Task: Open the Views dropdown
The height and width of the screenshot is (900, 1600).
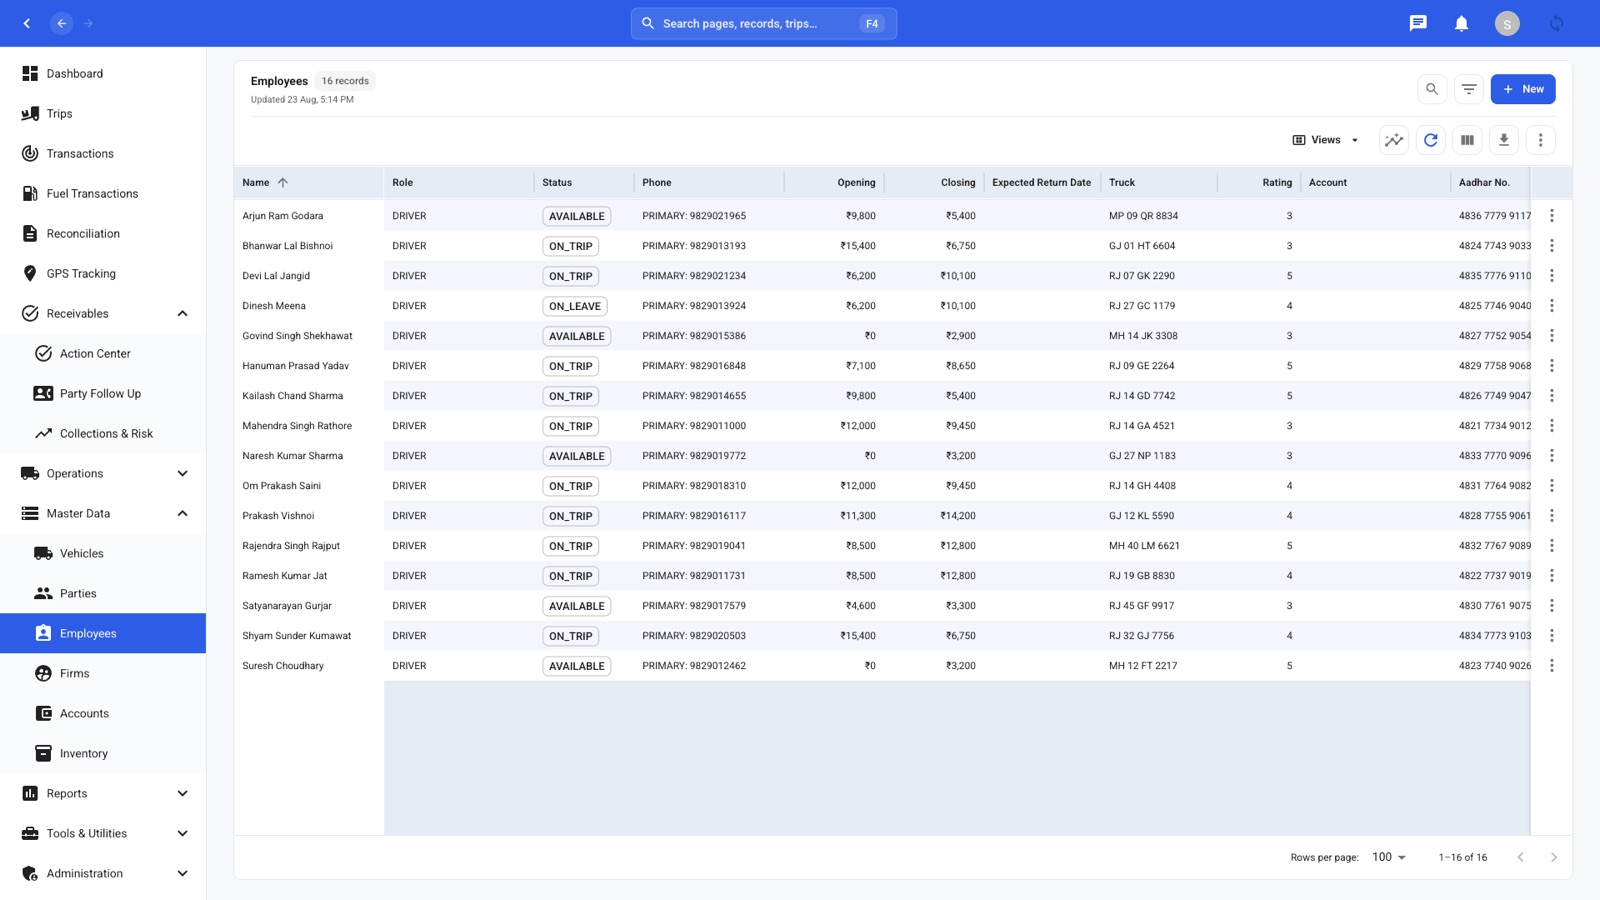Action: tap(1326, 140)
